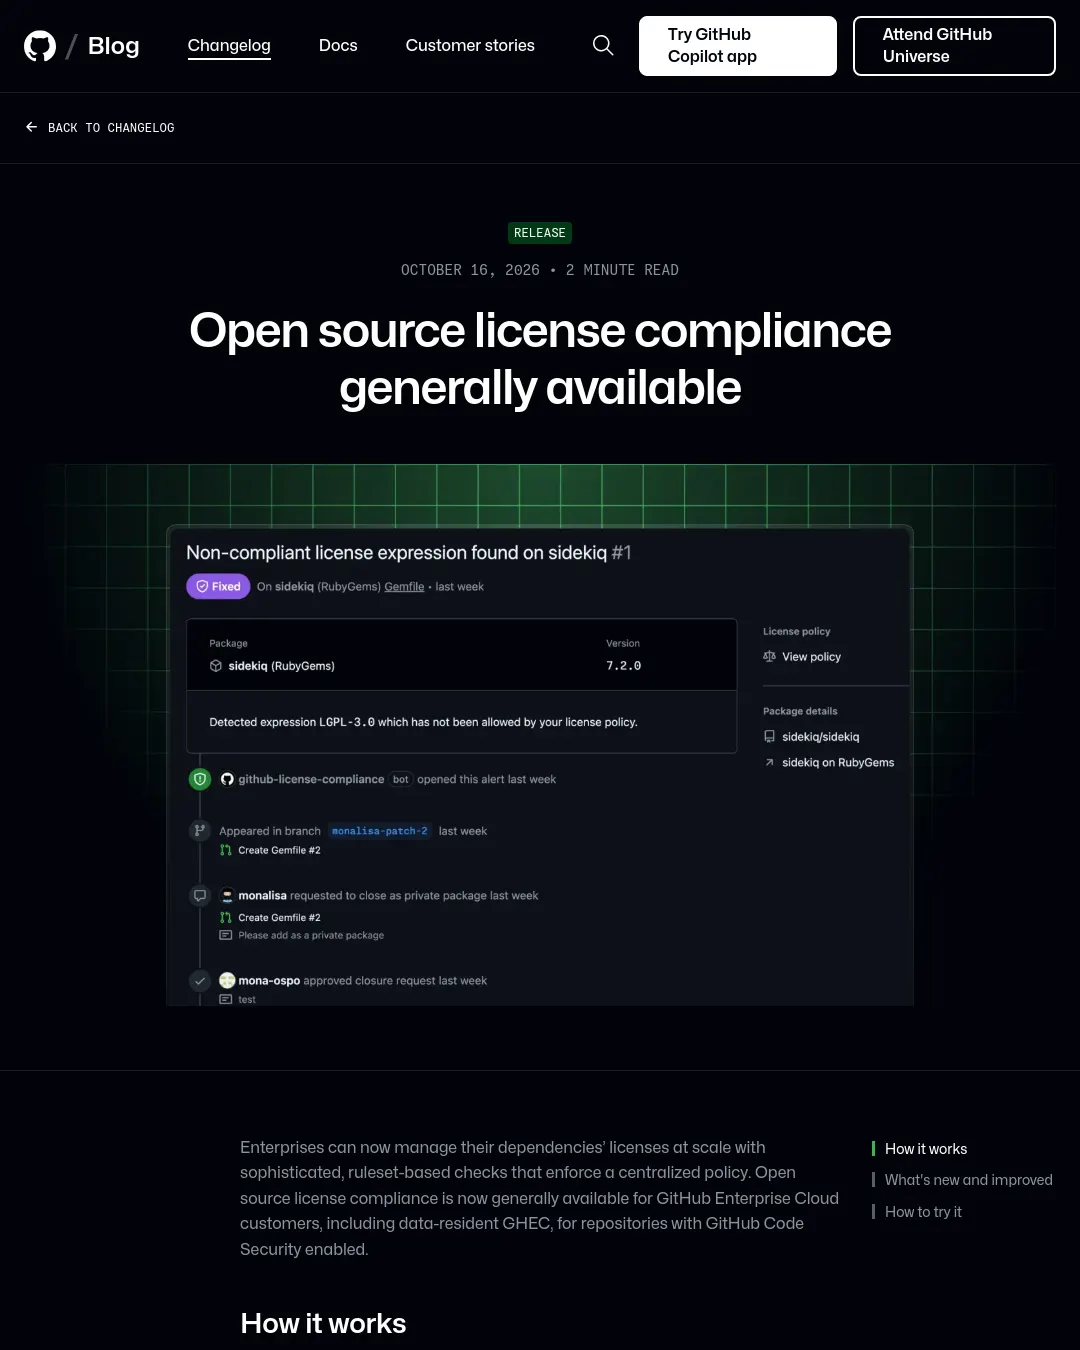
Task: Click sidekiq/sidekiq package detail
Action: [820, 737]
